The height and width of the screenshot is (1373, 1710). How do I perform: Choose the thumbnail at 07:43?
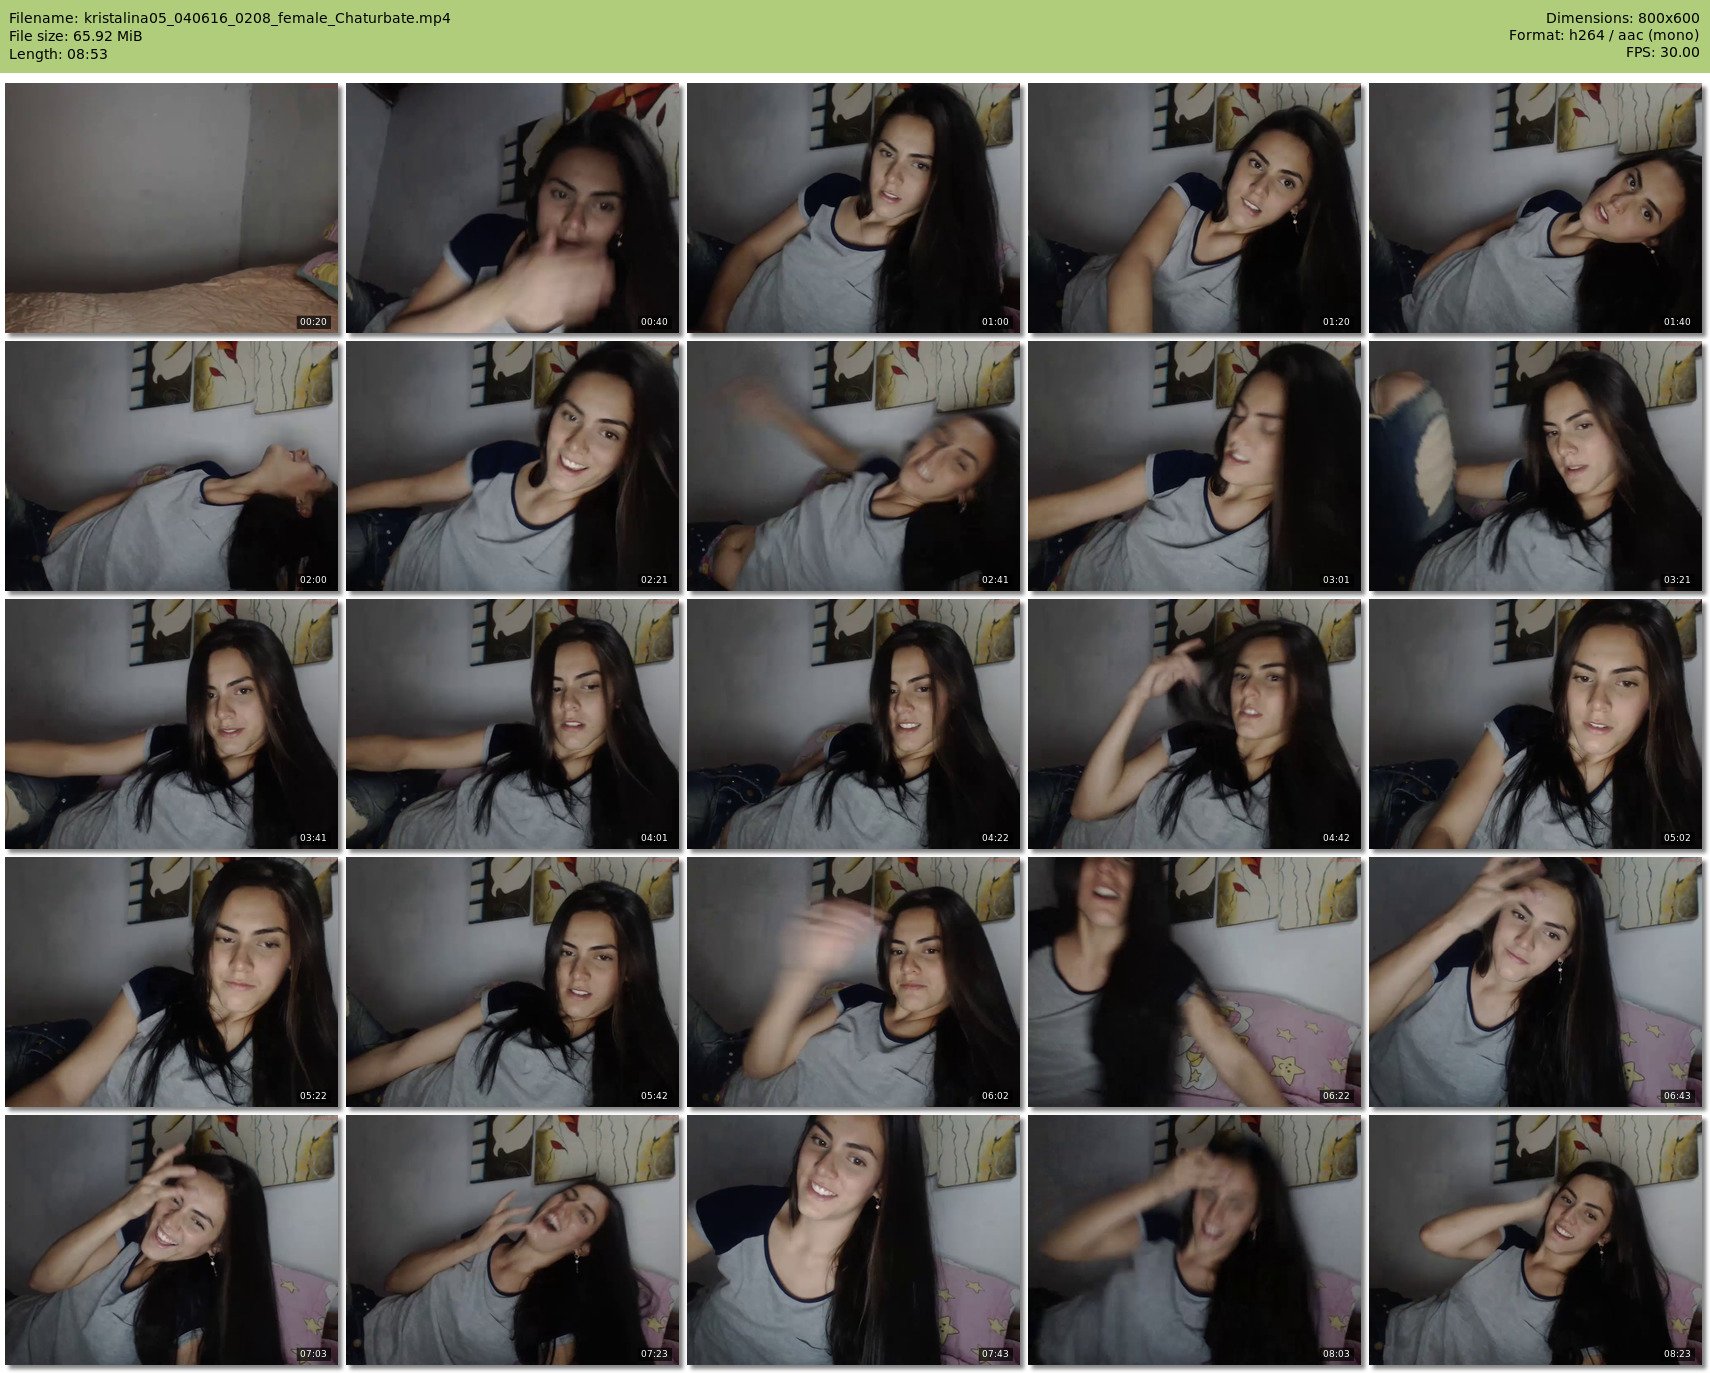(x=853, y=1240)
